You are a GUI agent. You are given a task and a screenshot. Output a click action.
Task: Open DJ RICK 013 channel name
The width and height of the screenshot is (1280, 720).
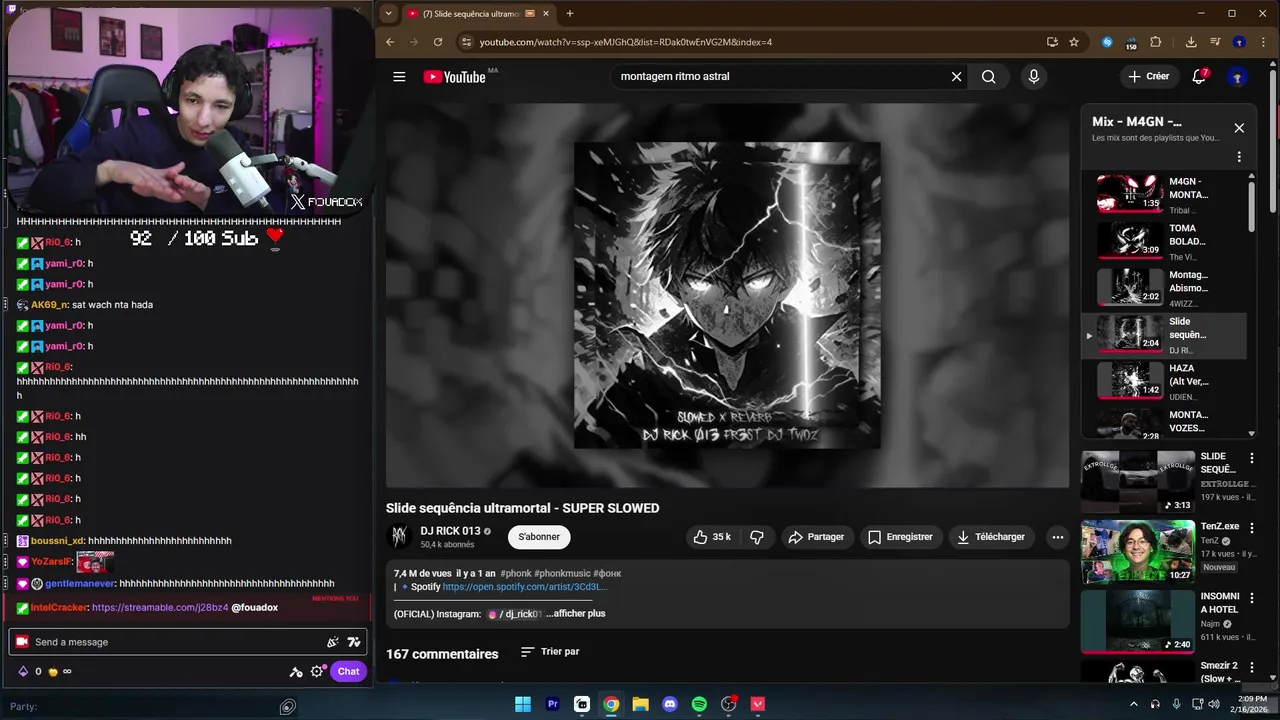tap(450, 531)
